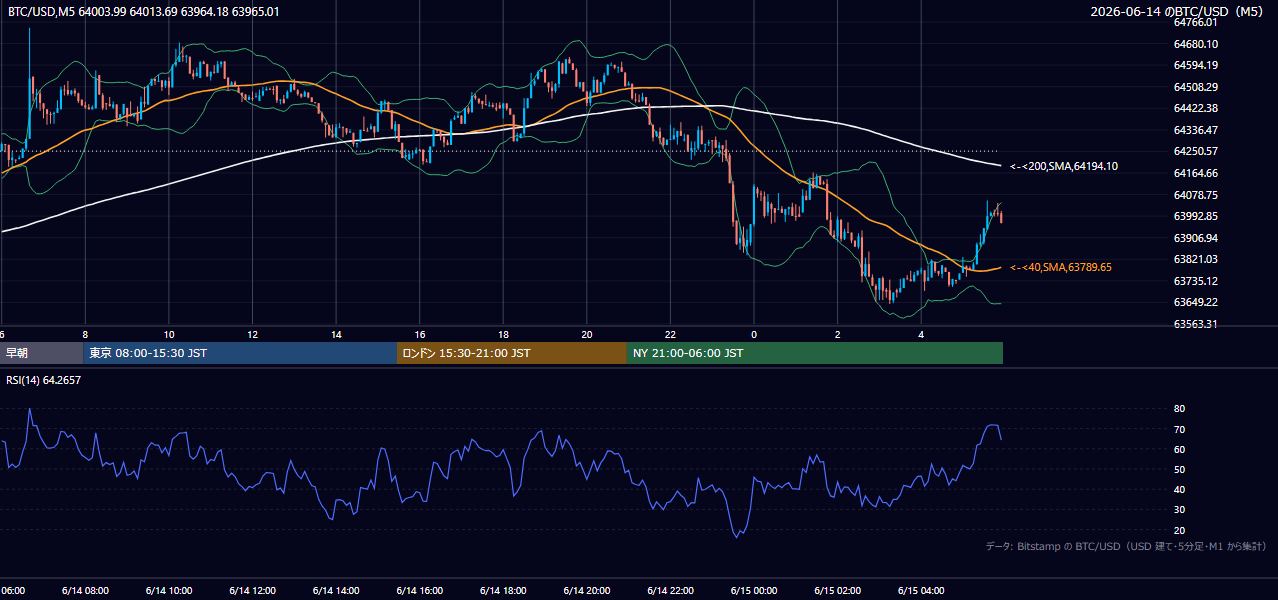Click the 6/15 02:00 date label
This screenshot has height=600, width=1278.
pyautogui.click(x=837, y=591)
